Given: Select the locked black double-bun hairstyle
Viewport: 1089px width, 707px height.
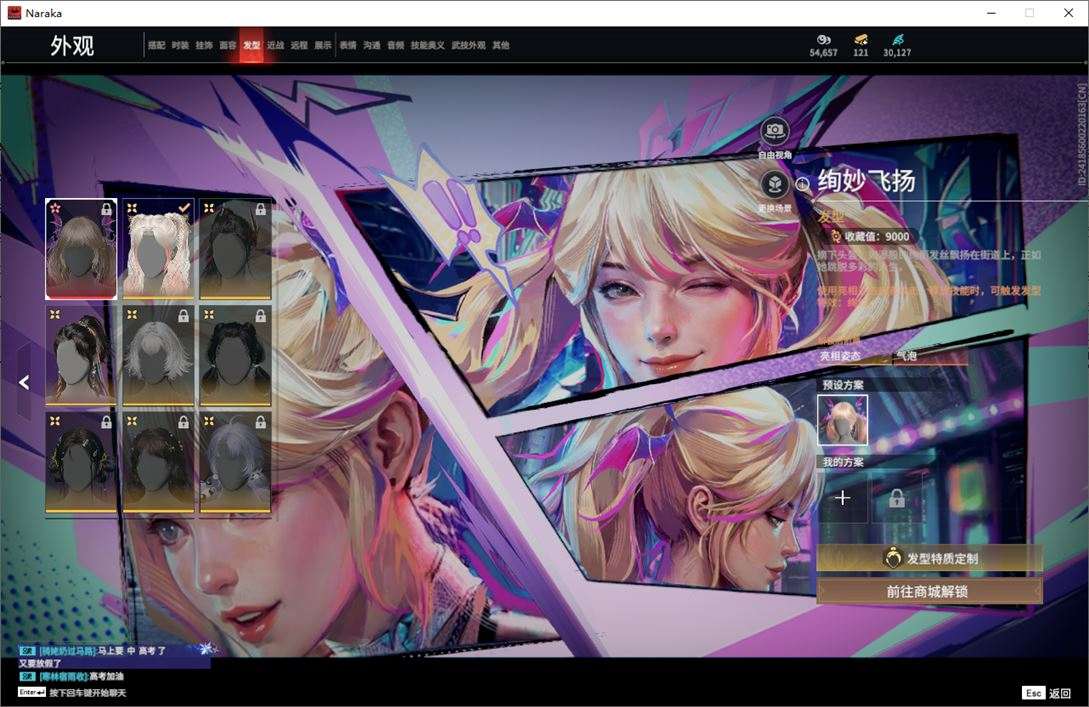Looking at the screenshot, I should (x=235, y=356).
